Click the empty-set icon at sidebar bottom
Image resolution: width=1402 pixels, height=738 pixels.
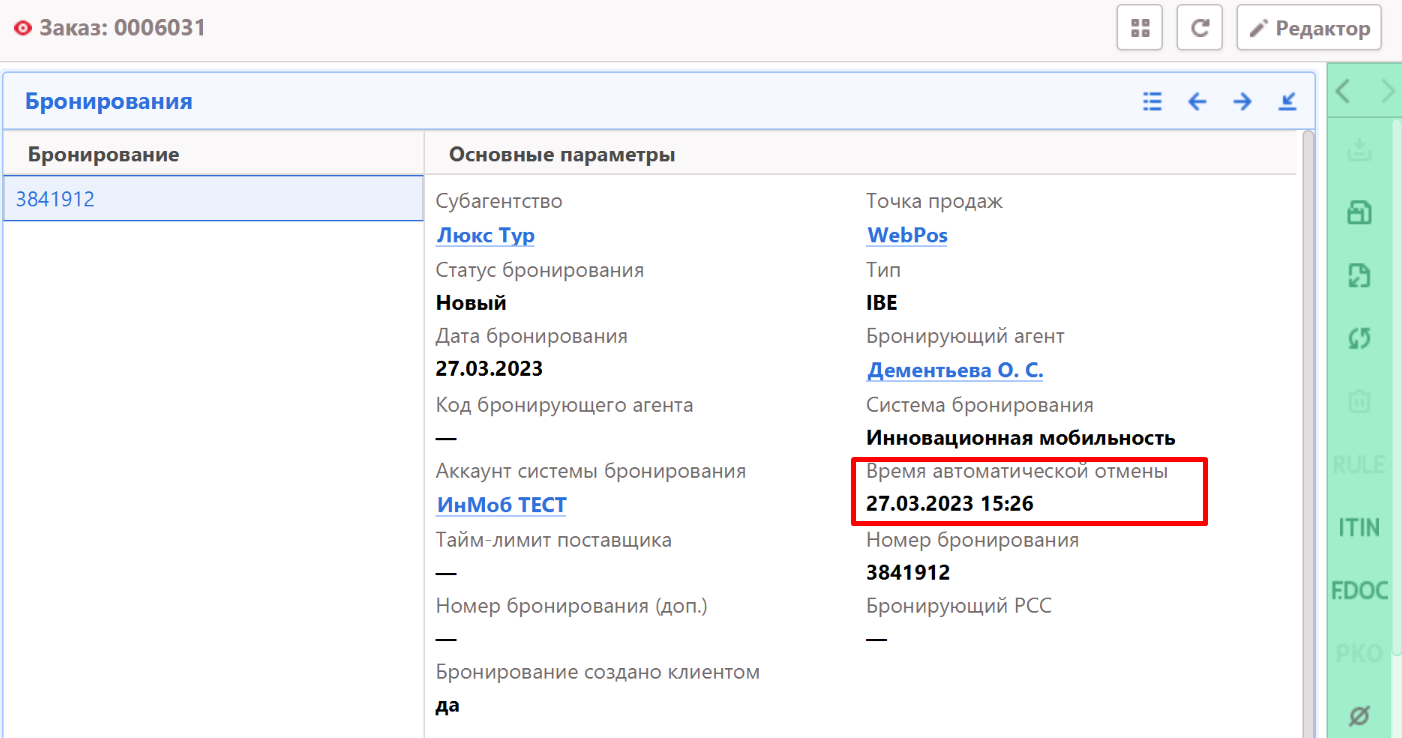tap(1359, 715)
